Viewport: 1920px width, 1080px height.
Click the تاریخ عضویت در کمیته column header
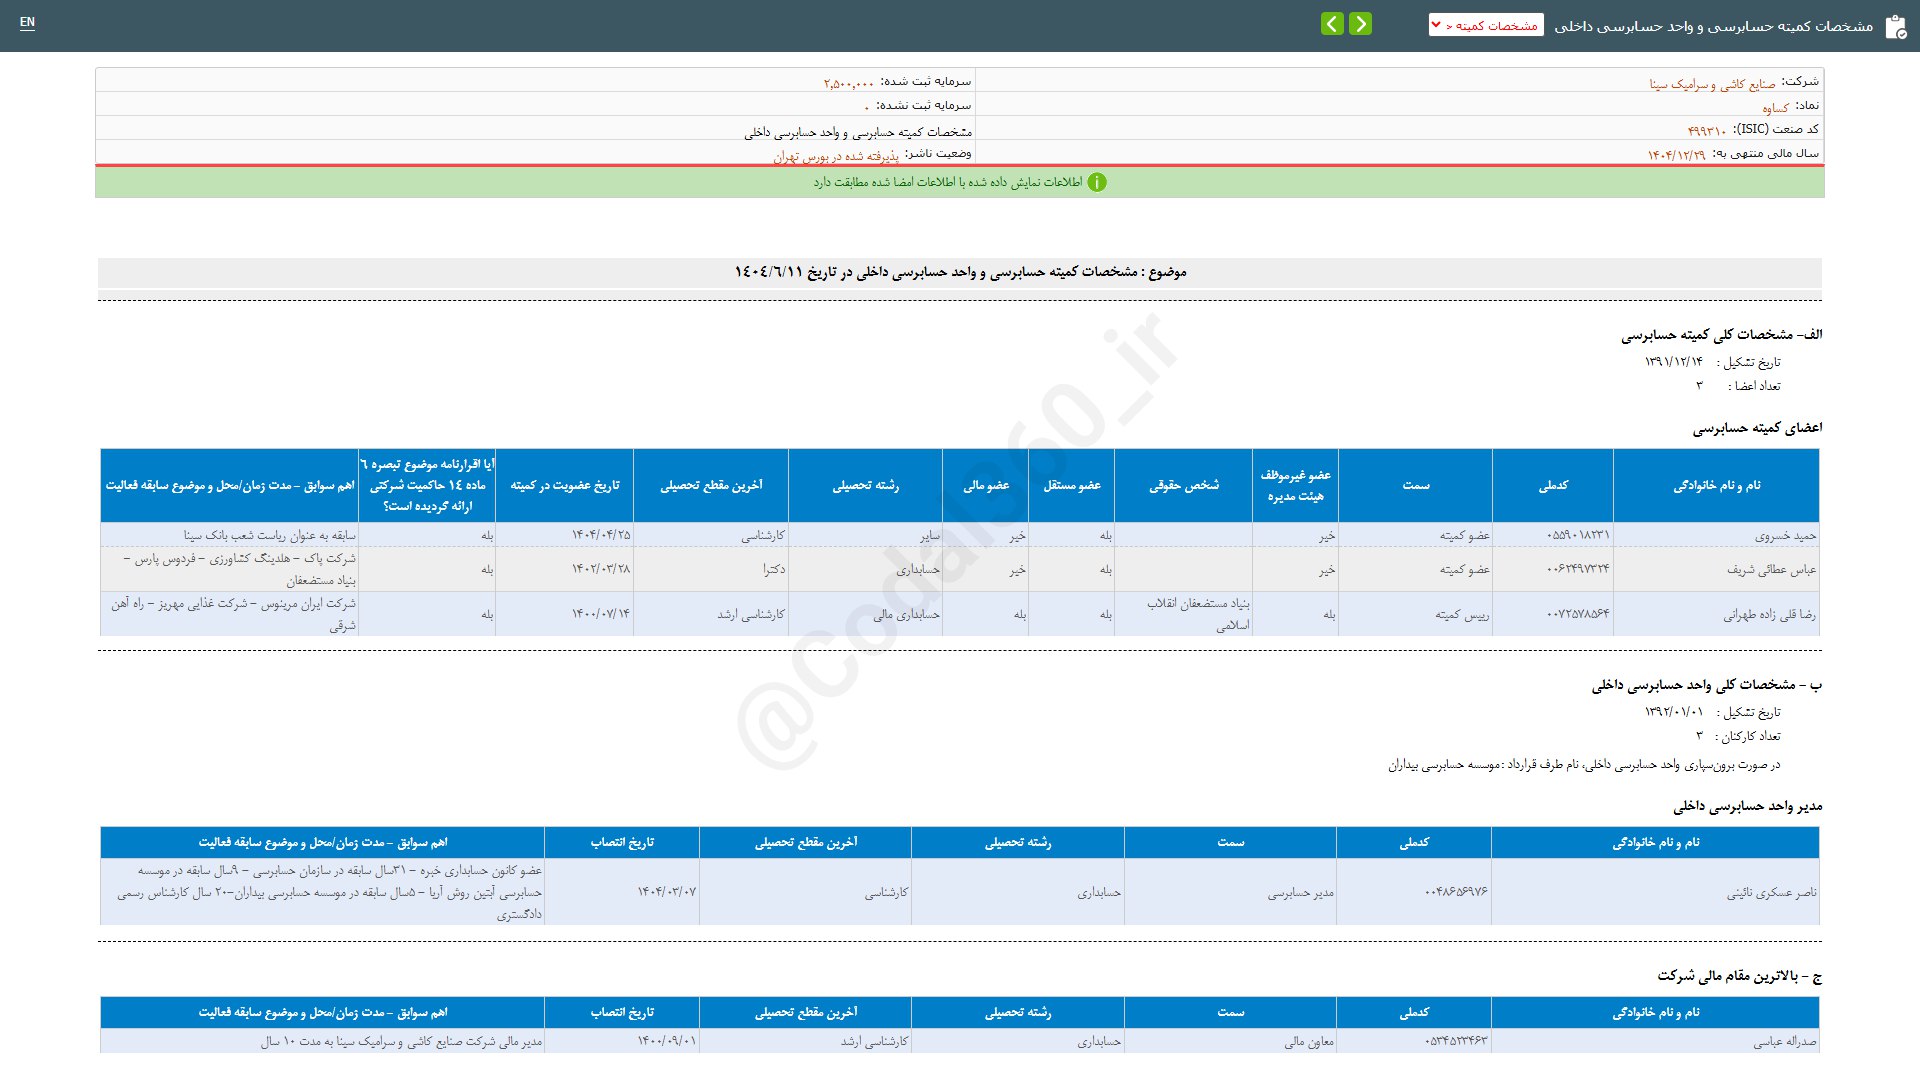[x=564, y=485]
